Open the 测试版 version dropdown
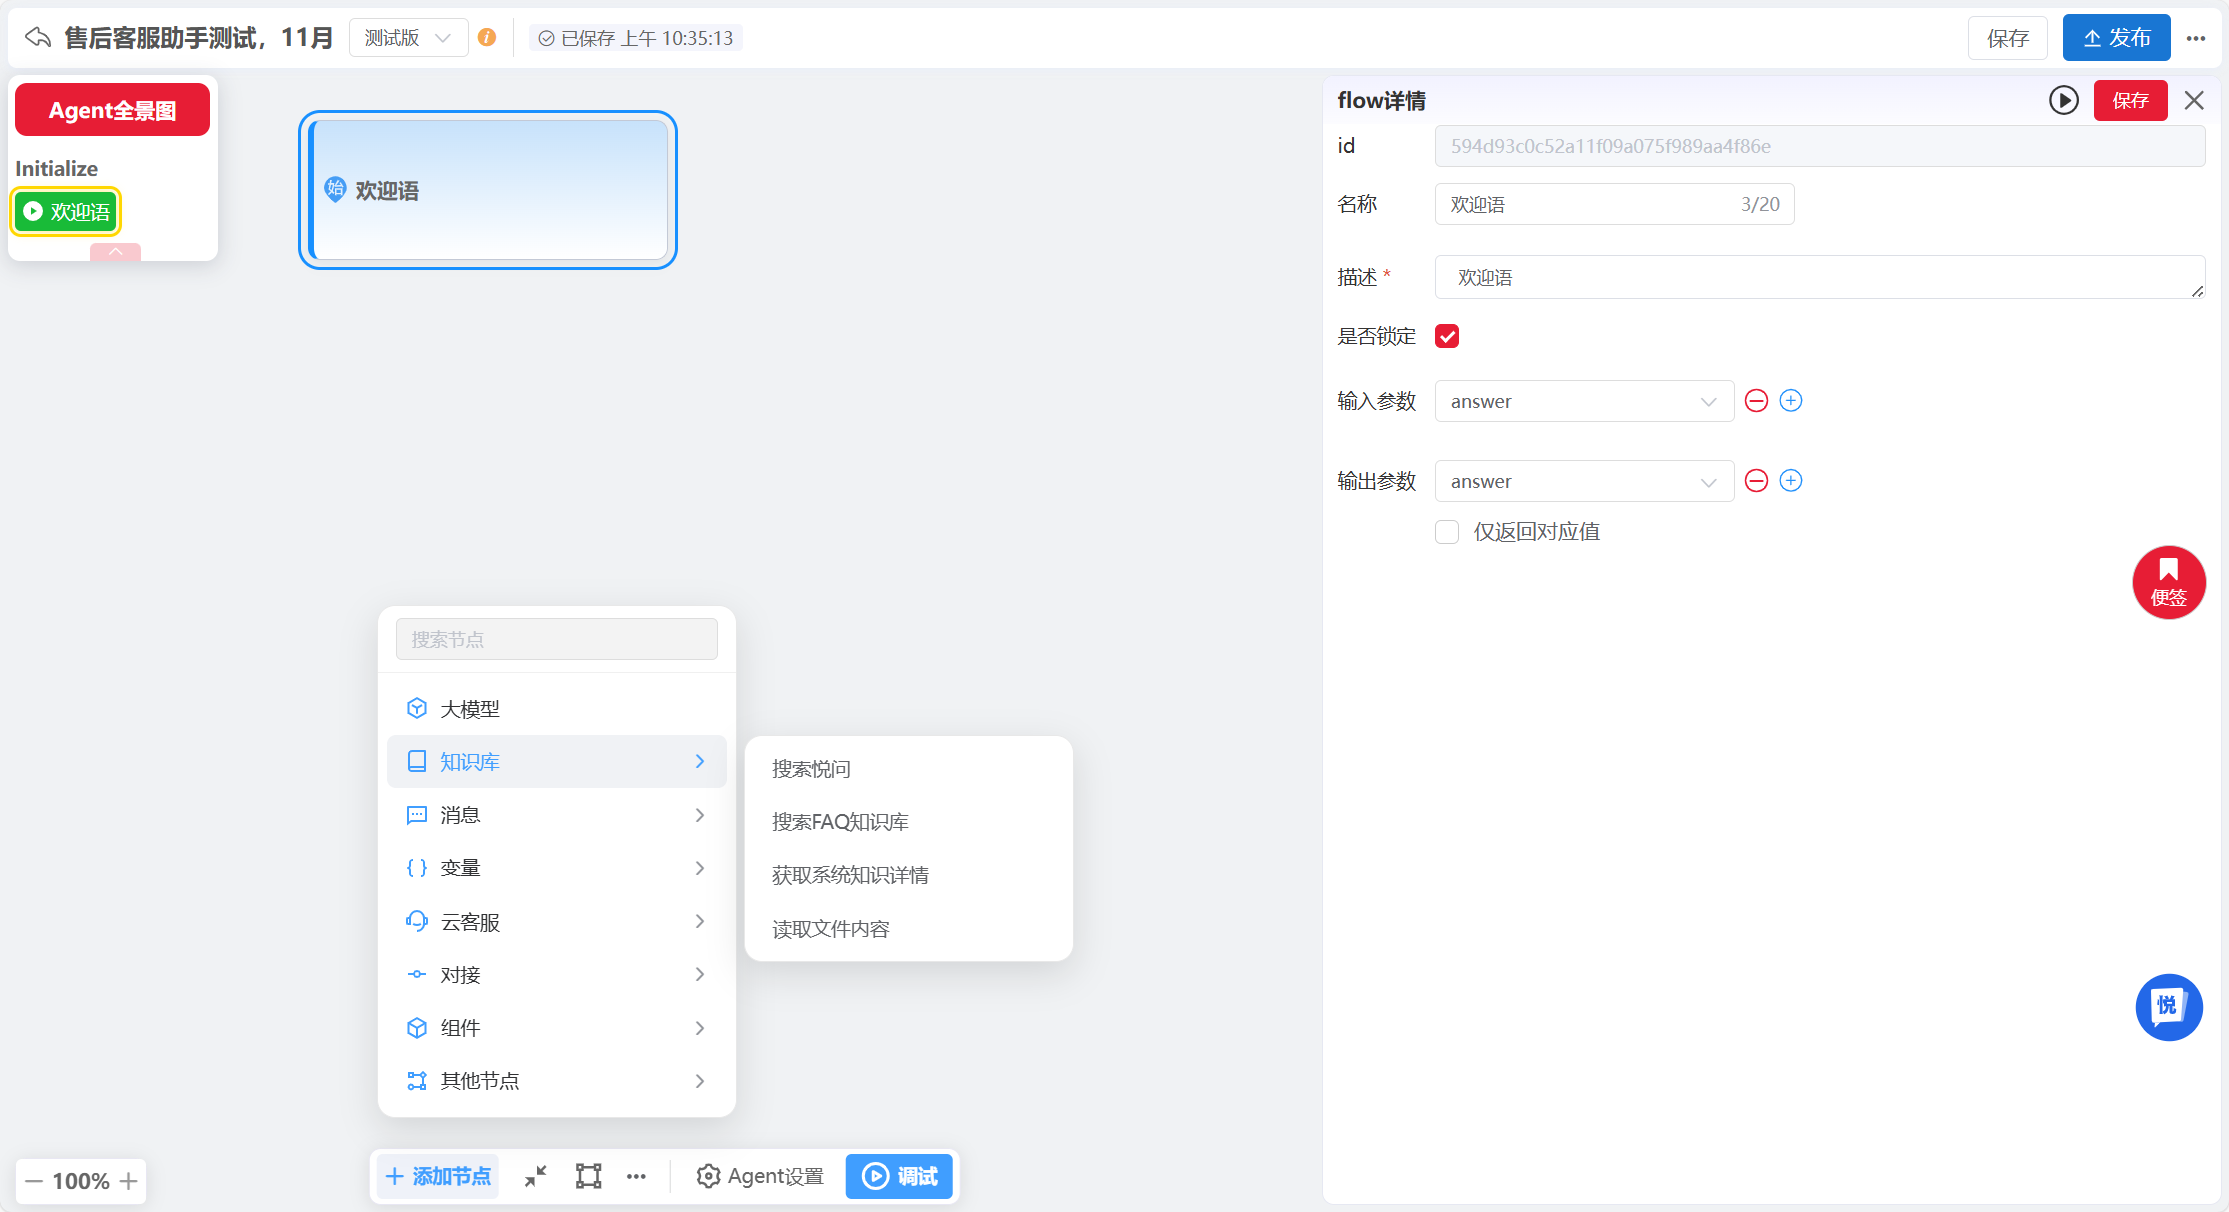Viewport: 2229px width, 1212px height. click(x=408, y=38)
